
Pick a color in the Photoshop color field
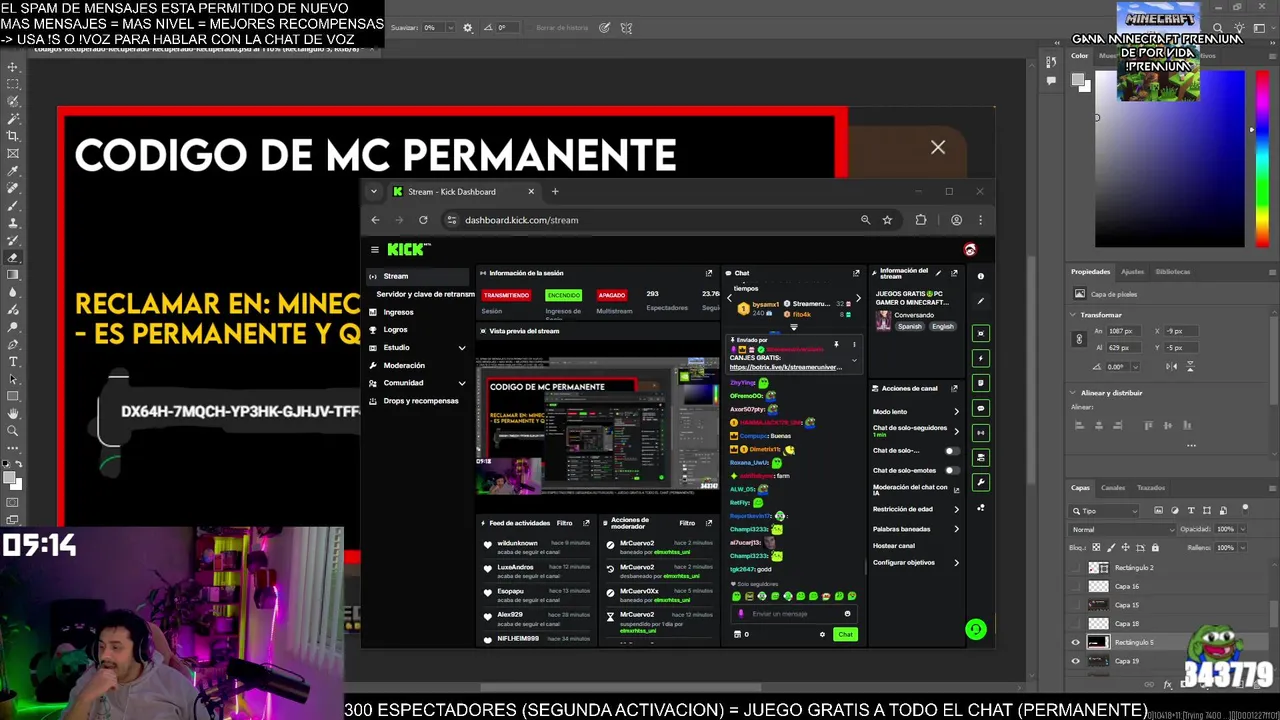1170,160
